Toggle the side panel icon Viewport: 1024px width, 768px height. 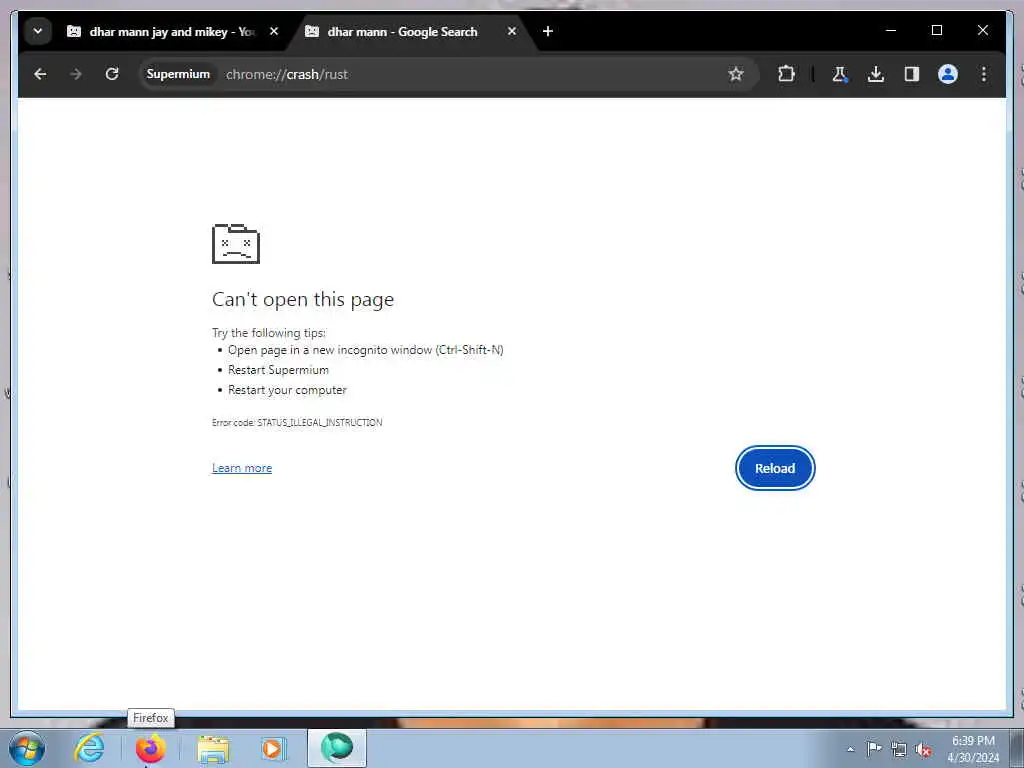(912, 74)
